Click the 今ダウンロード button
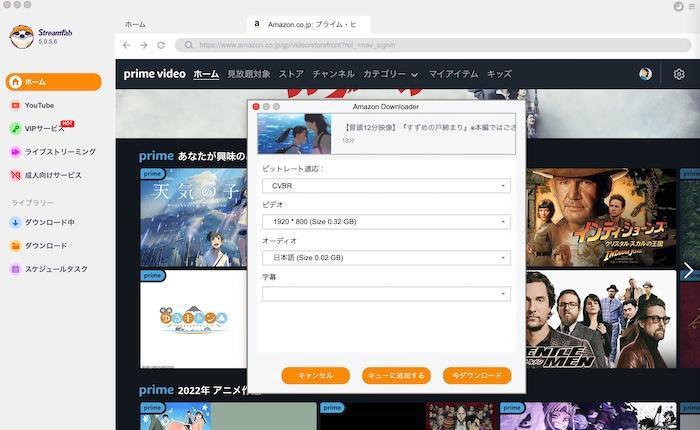This screenshot has height=430, width=700. (477, 376)
